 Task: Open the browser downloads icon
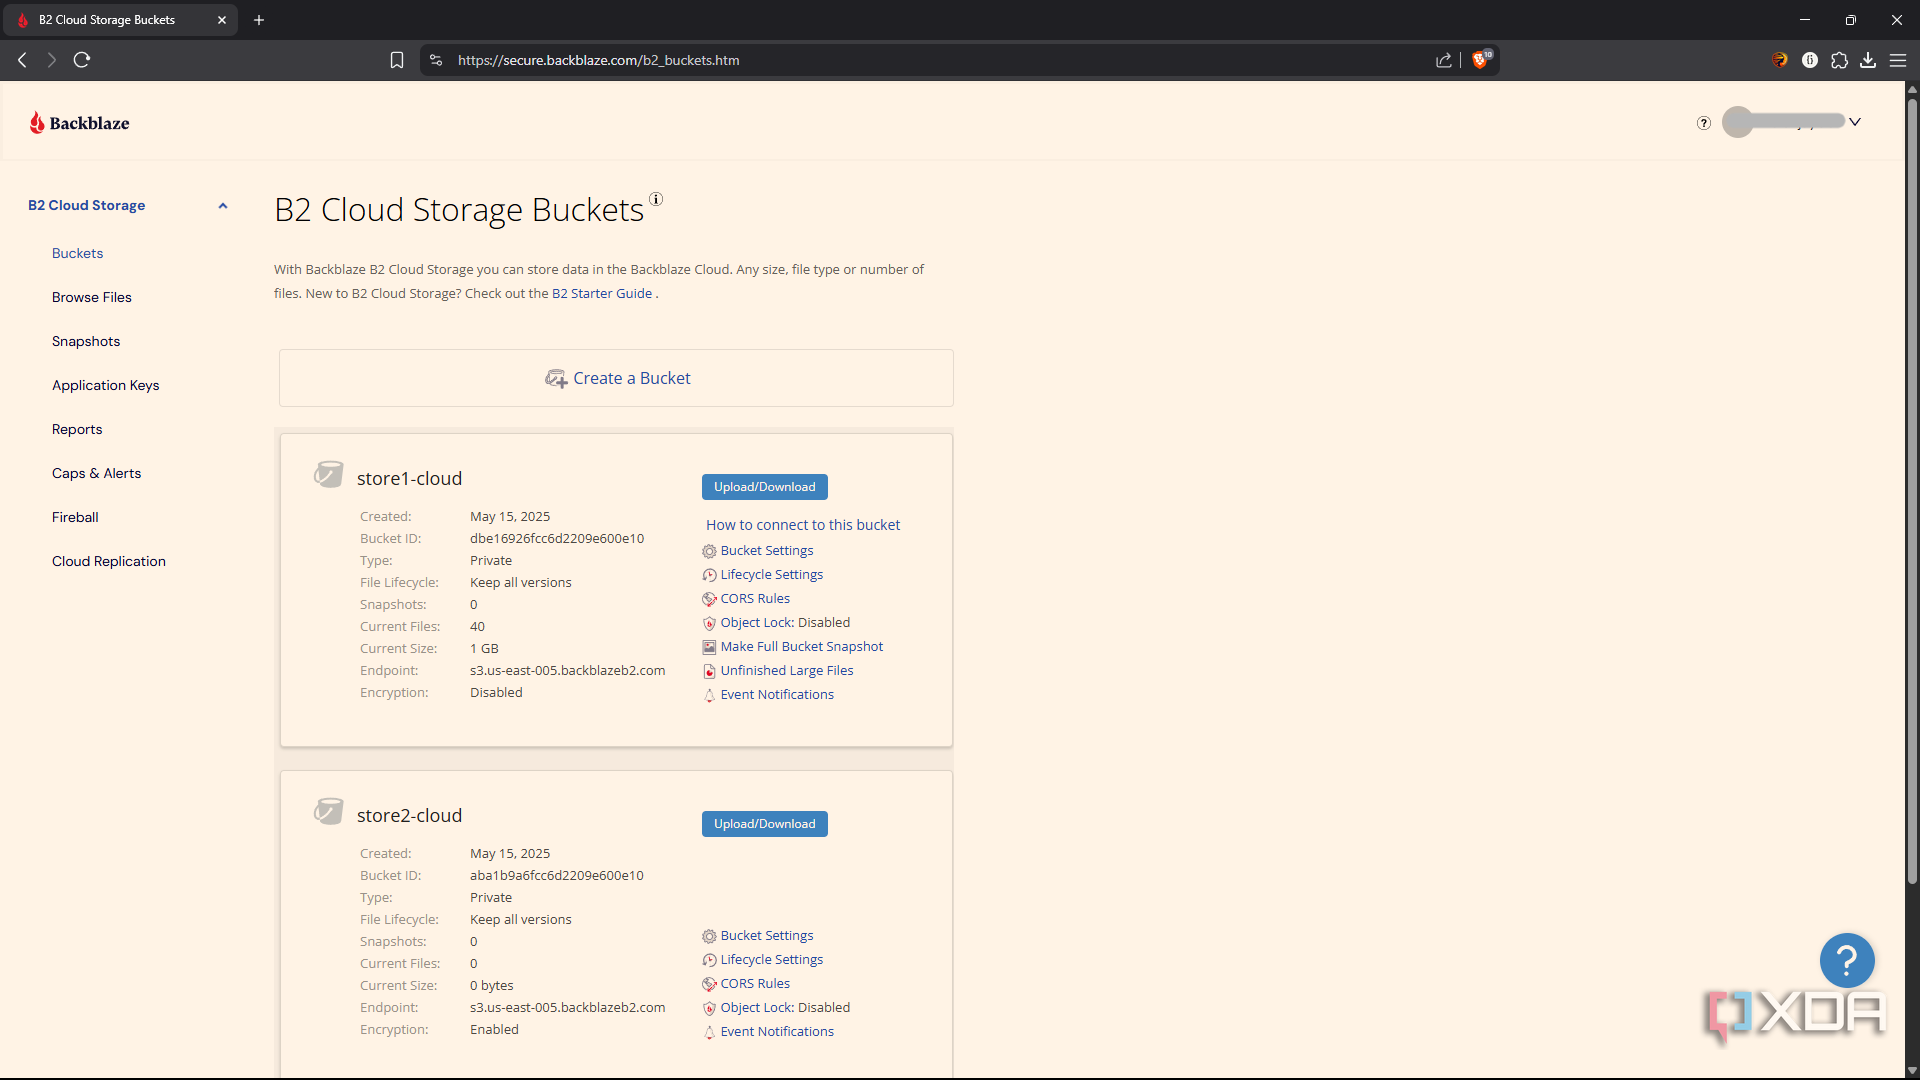(1868, 60)
